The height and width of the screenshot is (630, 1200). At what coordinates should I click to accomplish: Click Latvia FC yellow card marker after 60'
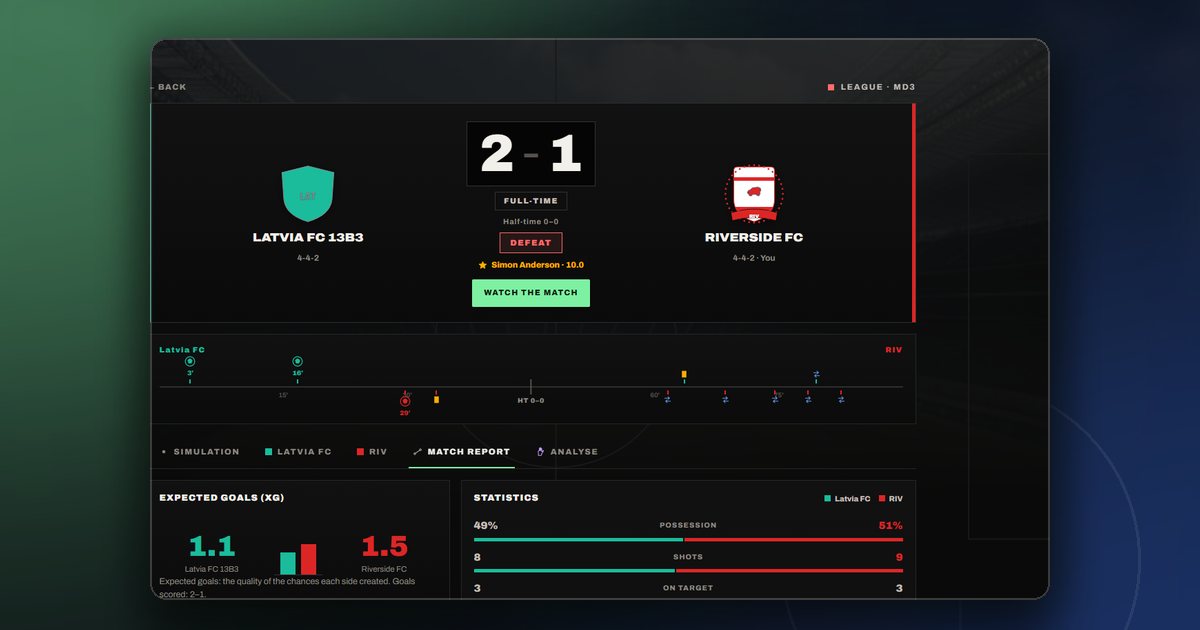click(684, 374)
